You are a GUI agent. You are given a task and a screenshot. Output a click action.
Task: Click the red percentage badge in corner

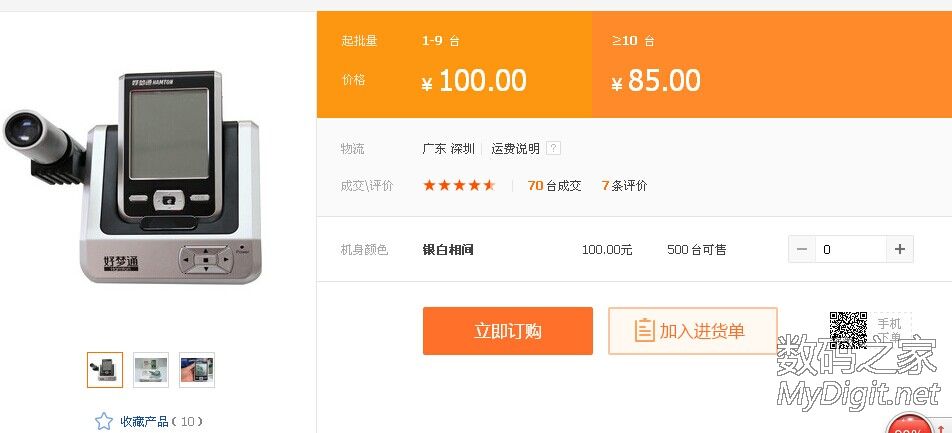(908, 424)
